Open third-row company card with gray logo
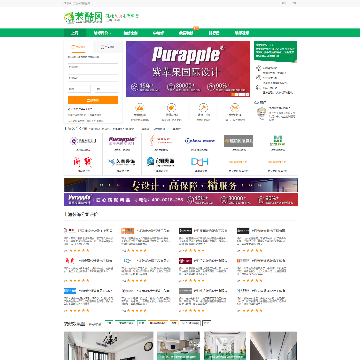The image size is (360, 360). point(204,300)
